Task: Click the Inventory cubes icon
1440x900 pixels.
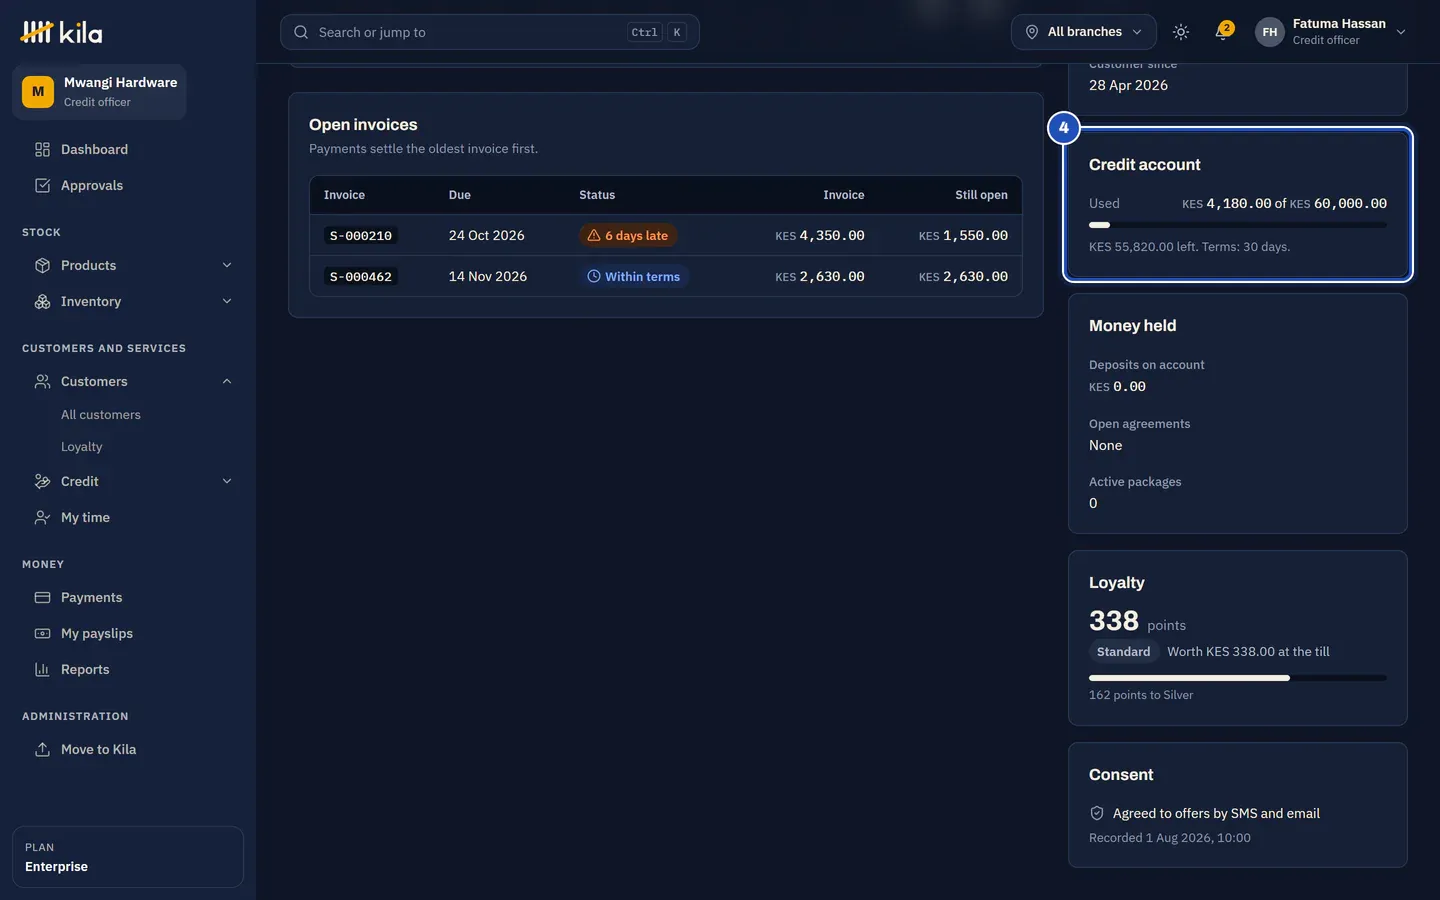Action: (x=42, y=302)
